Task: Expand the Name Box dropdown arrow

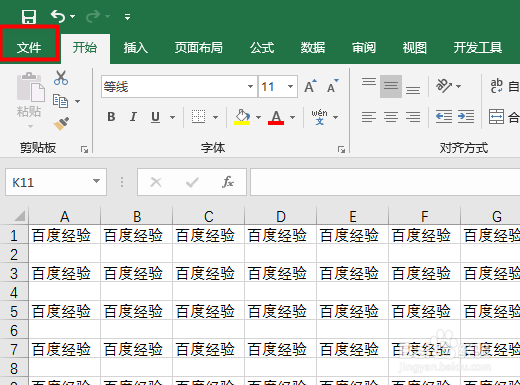Action: click(97, 181)
